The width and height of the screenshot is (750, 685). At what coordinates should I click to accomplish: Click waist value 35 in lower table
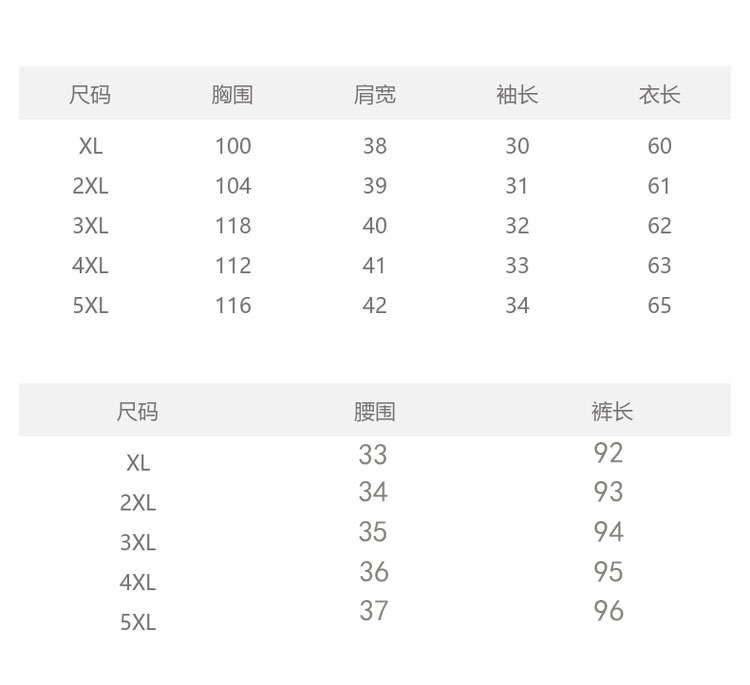[373, 532]
